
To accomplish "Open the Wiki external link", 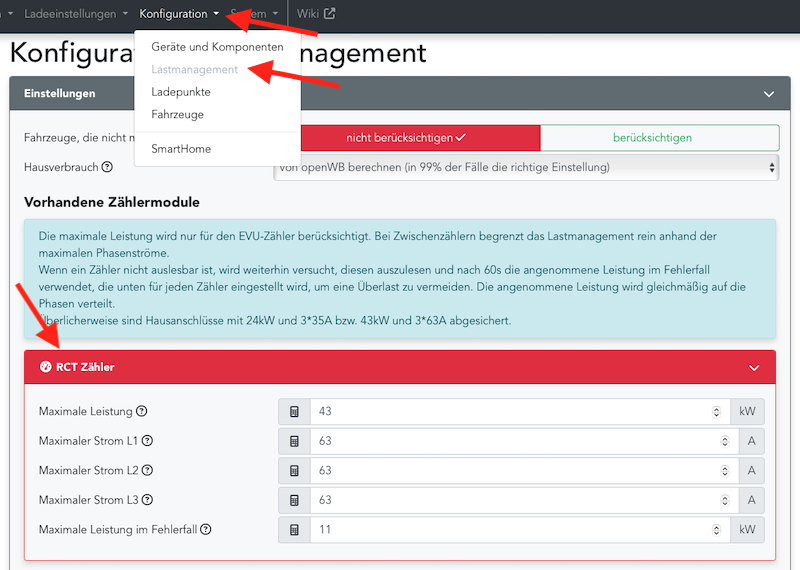I will coord(315,14).
